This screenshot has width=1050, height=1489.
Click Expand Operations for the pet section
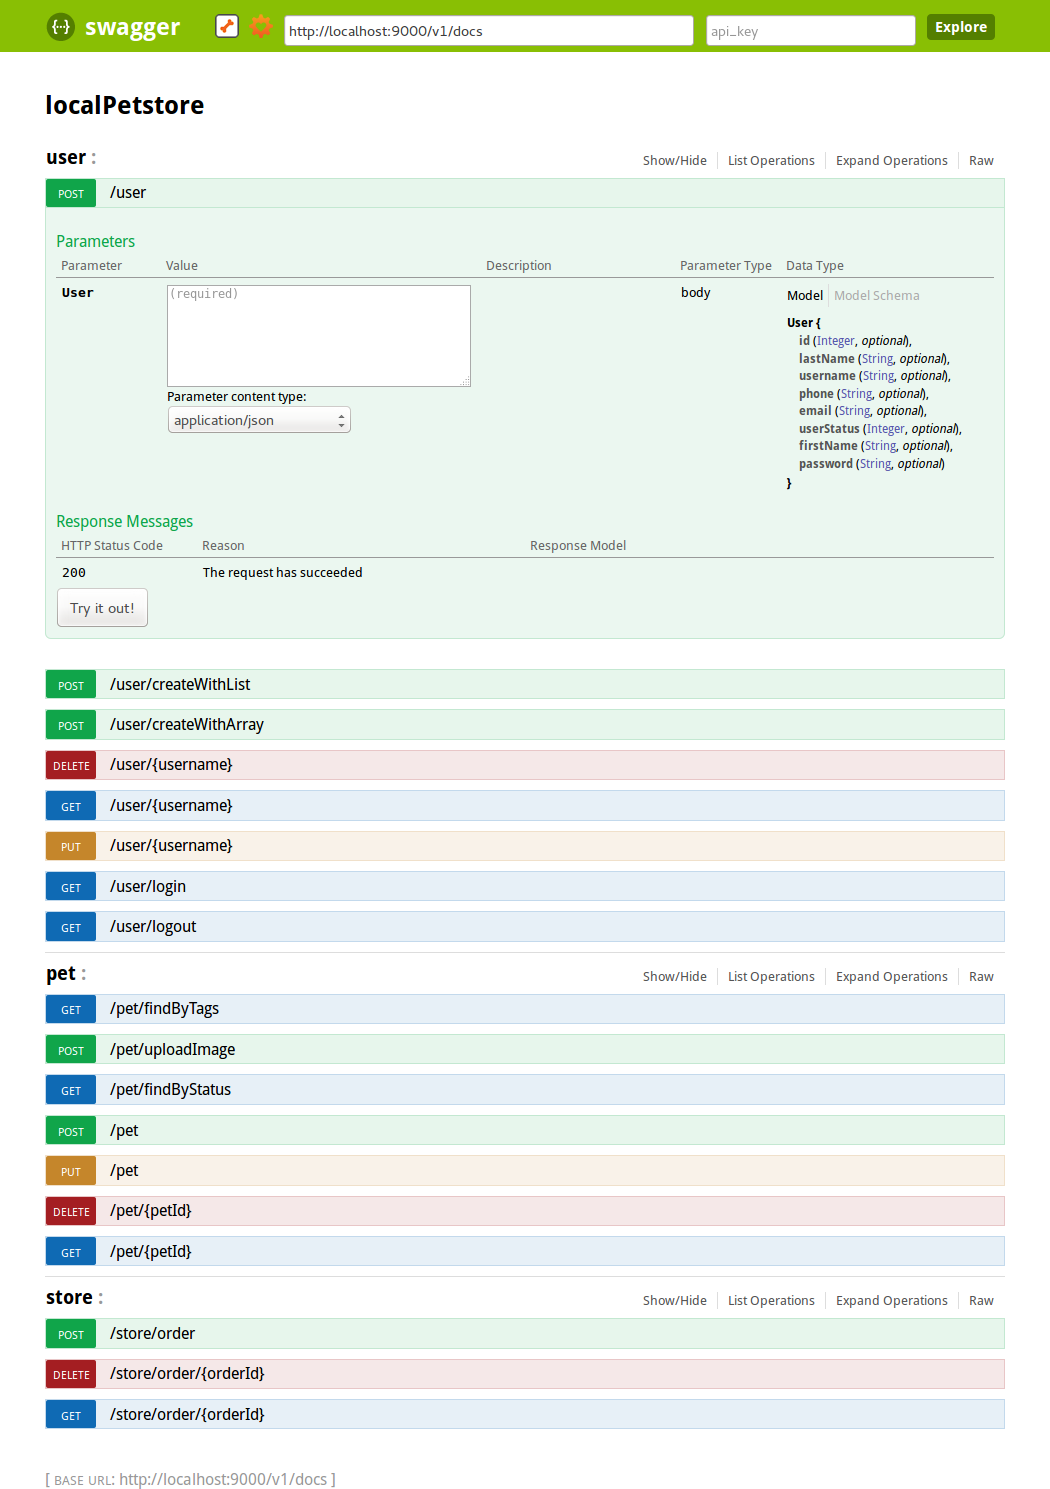891,977
